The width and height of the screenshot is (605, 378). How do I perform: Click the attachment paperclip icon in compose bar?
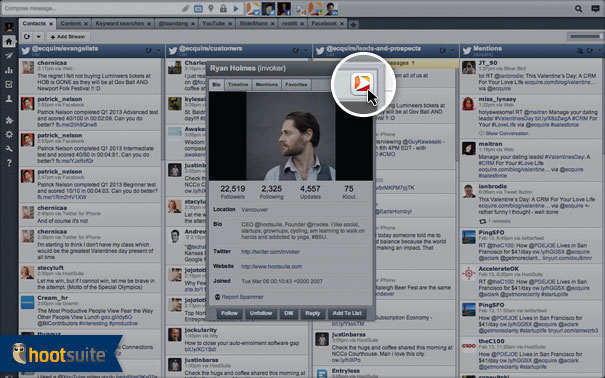(186, 8)
